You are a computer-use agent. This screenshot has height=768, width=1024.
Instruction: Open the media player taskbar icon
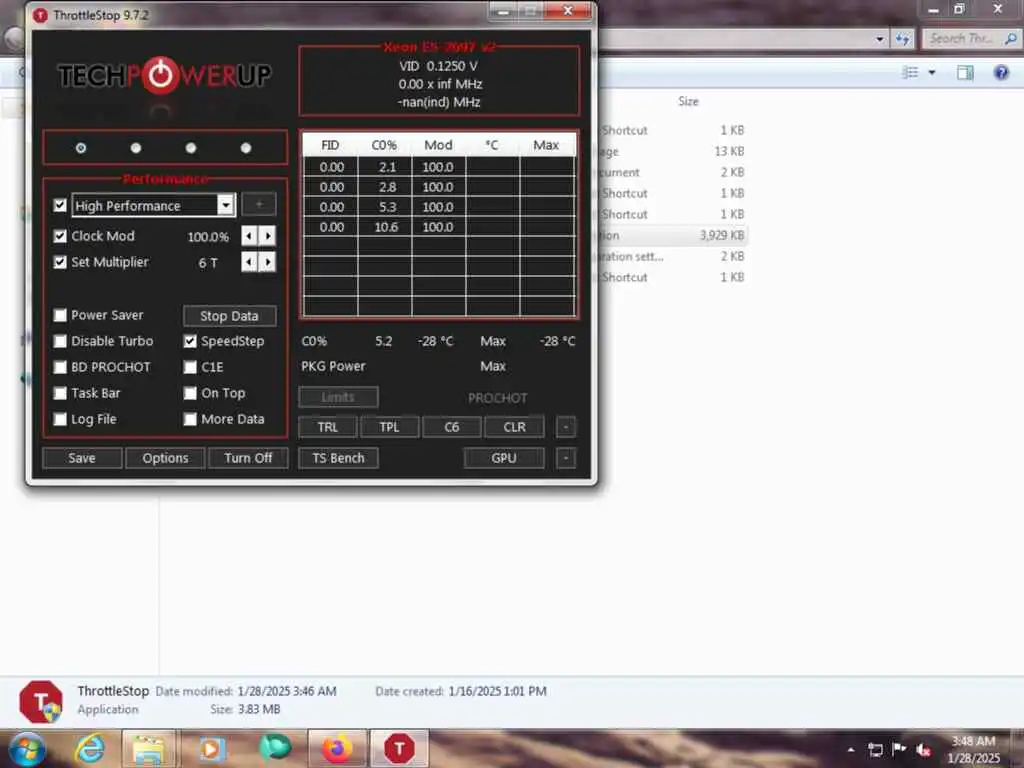[x=212, y=749]
